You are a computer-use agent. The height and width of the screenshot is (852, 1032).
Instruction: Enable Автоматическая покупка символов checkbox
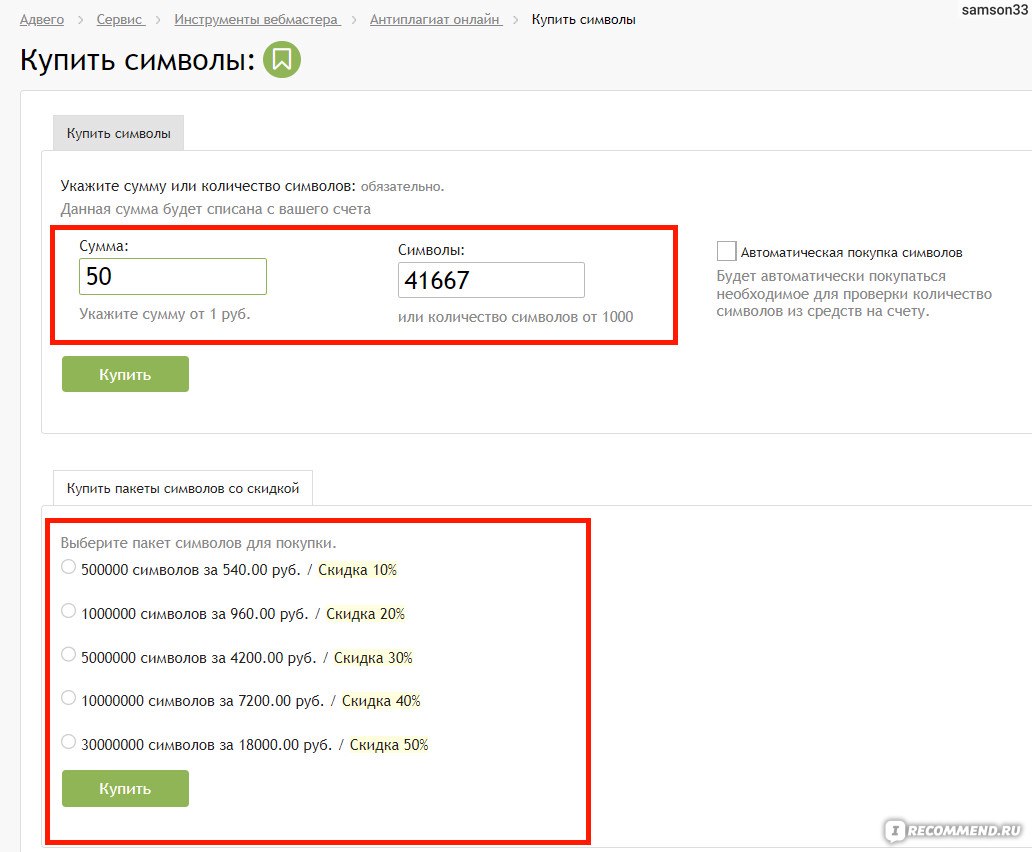click(726, 251)
